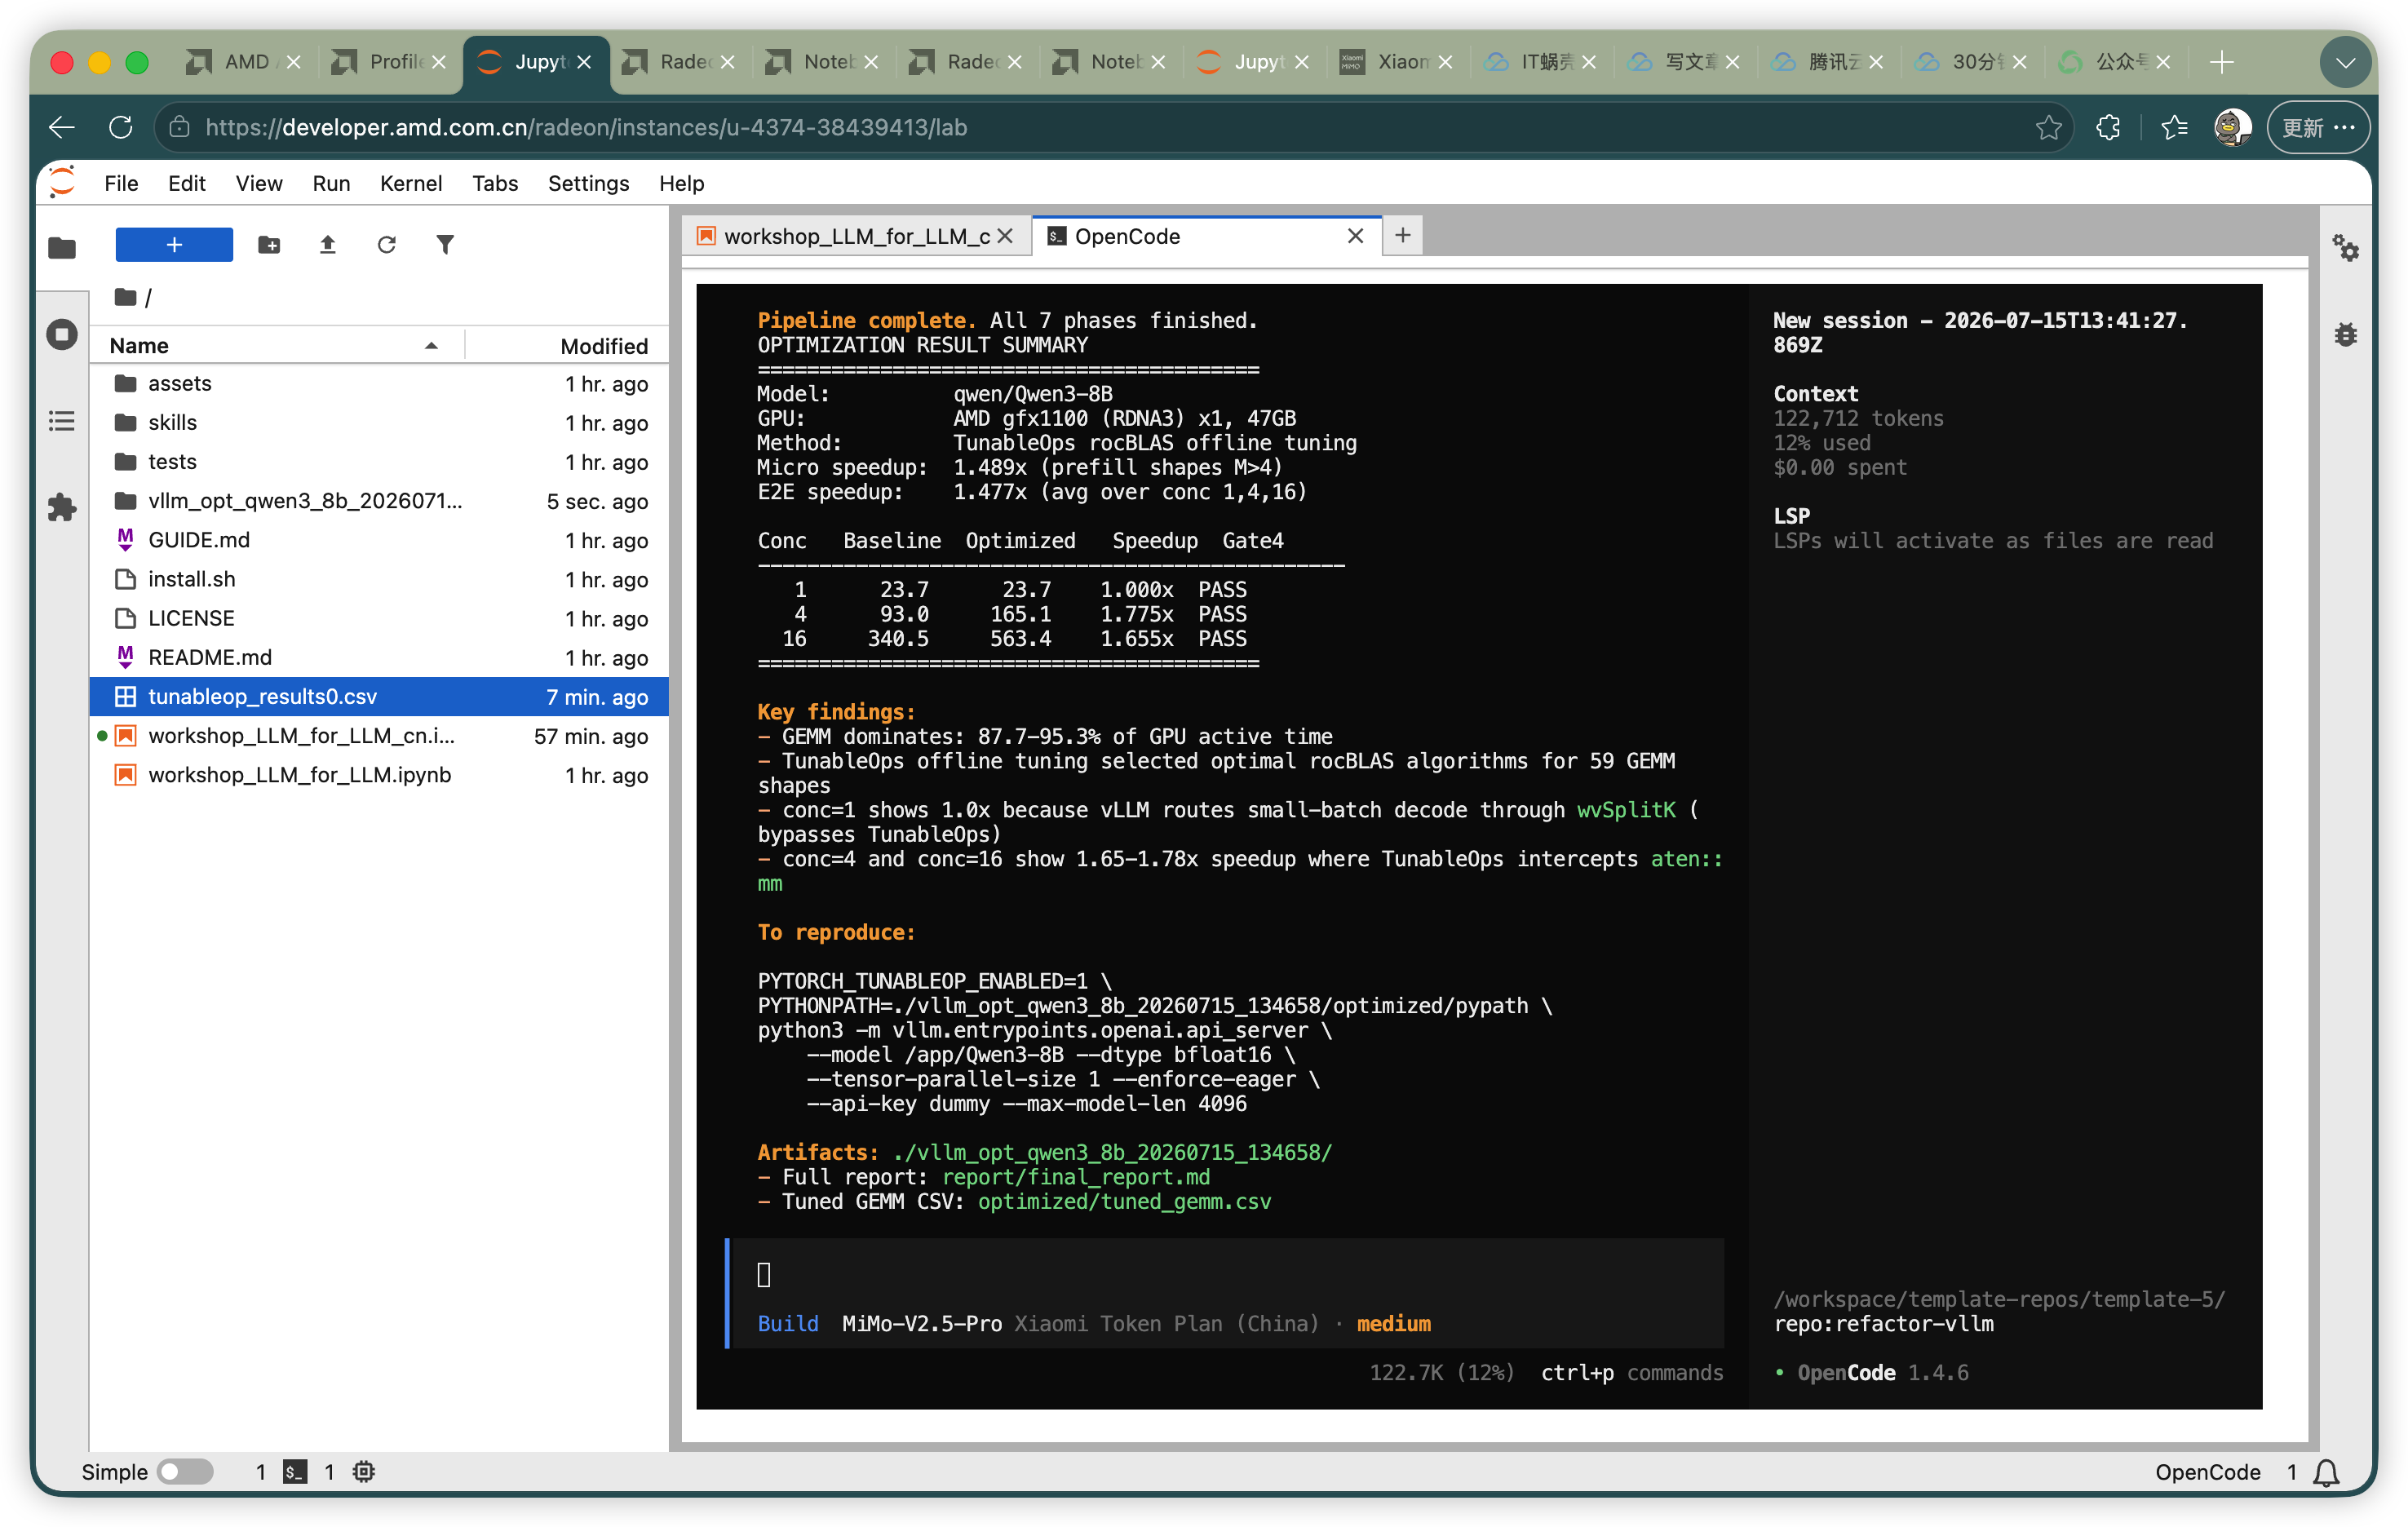
Task: Click the kernel count icon in status bar
Action: [364, 1472]
